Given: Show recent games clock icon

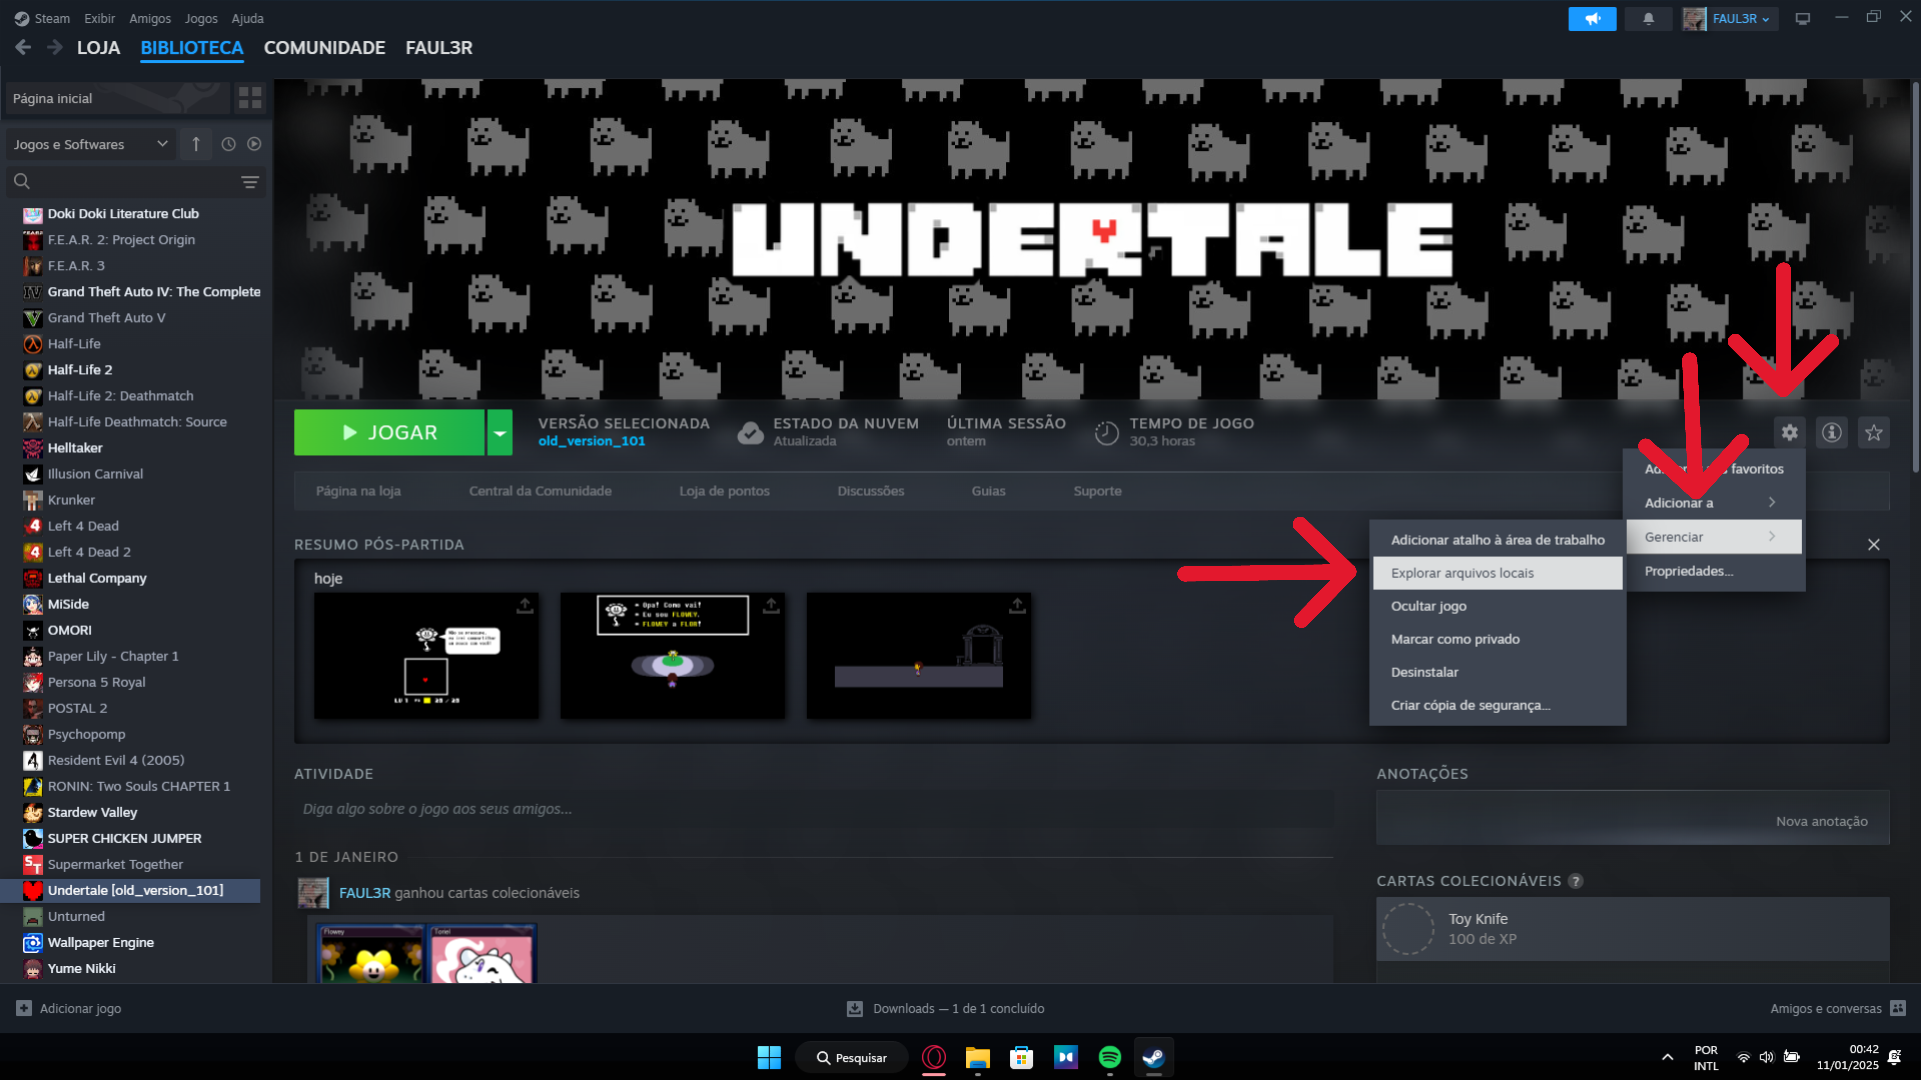Looking at the screenshot, I should tap(228, 144).
